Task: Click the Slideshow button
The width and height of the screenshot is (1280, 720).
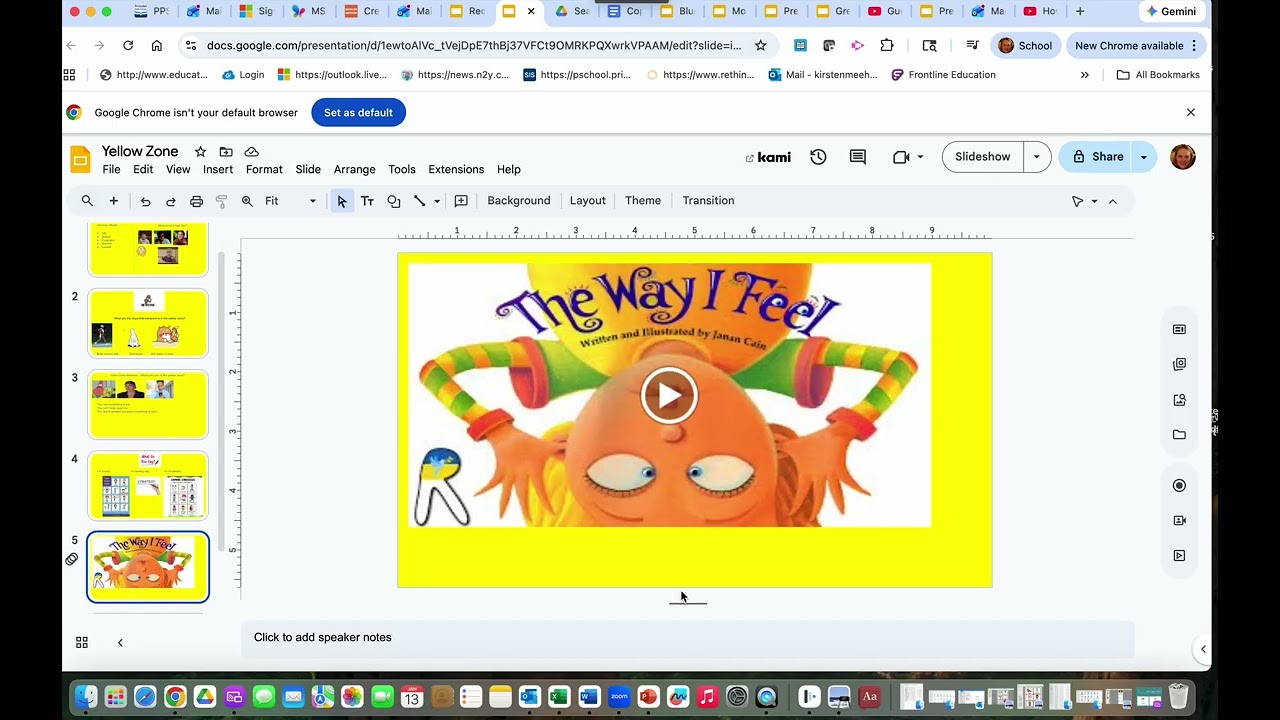Action: (983, 157)
